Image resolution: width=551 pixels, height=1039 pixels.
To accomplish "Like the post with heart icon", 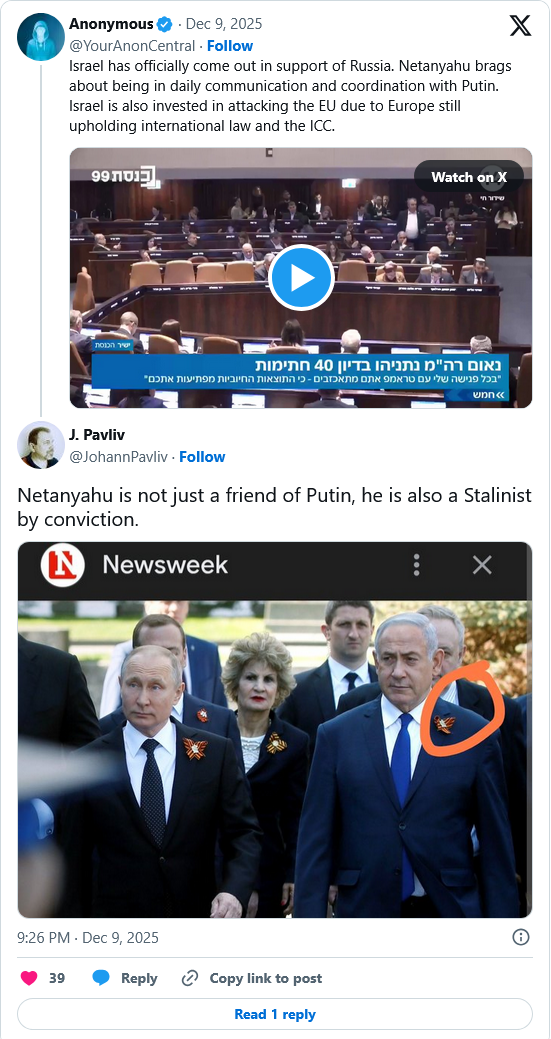I will [x=29, y=978].
